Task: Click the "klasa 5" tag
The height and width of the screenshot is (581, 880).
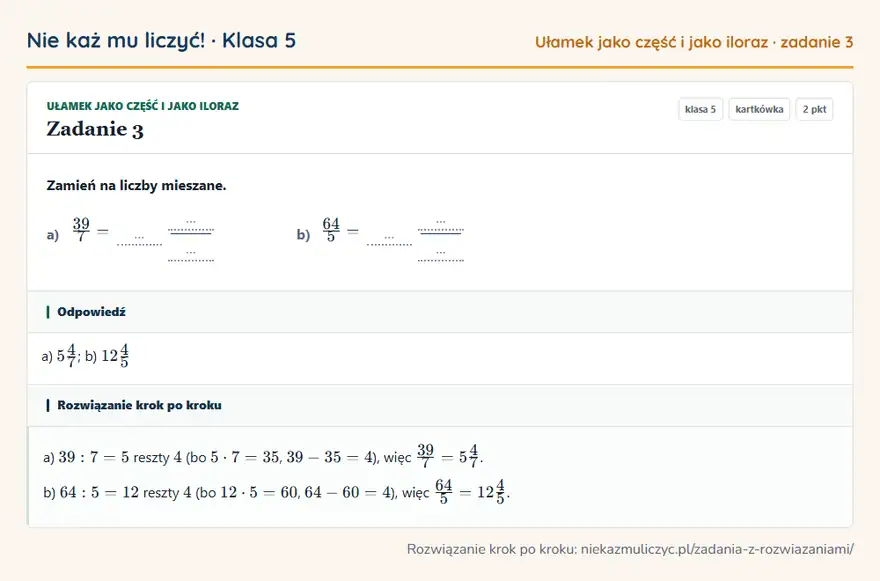Action: point(700,109)
